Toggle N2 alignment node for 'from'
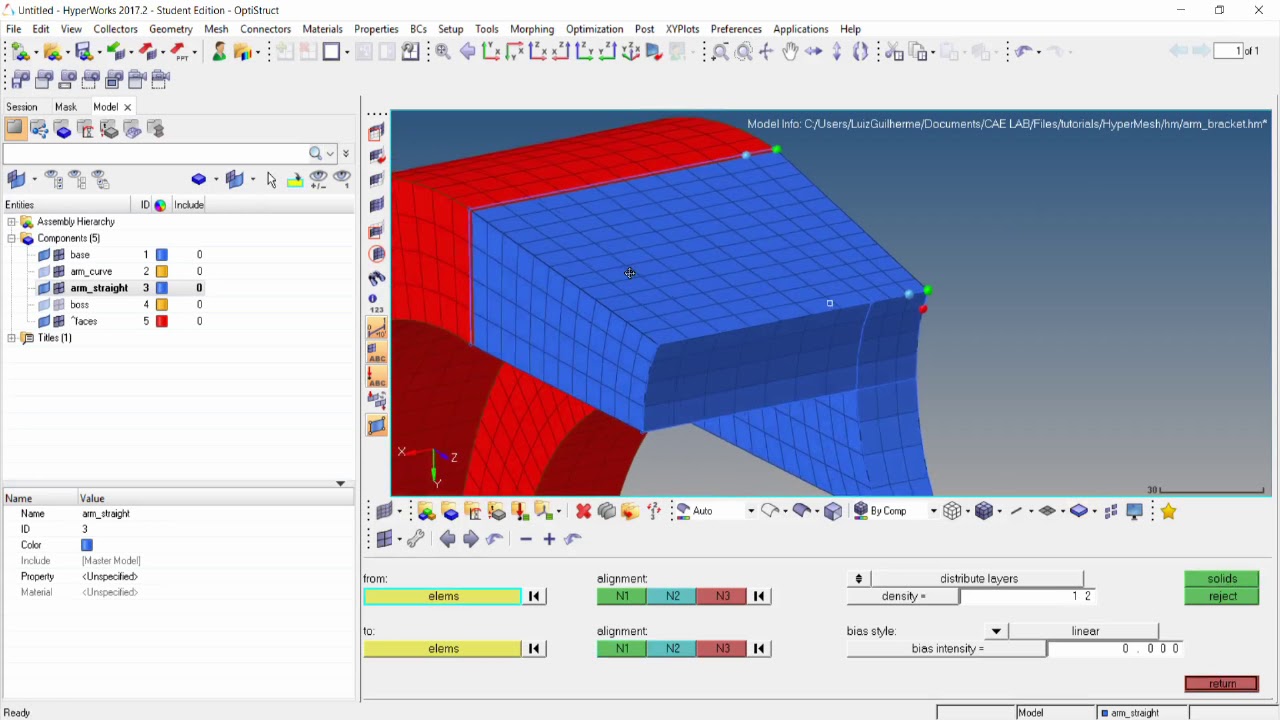The height and width of the screenshot is (720, 1280). coord(672,596)
